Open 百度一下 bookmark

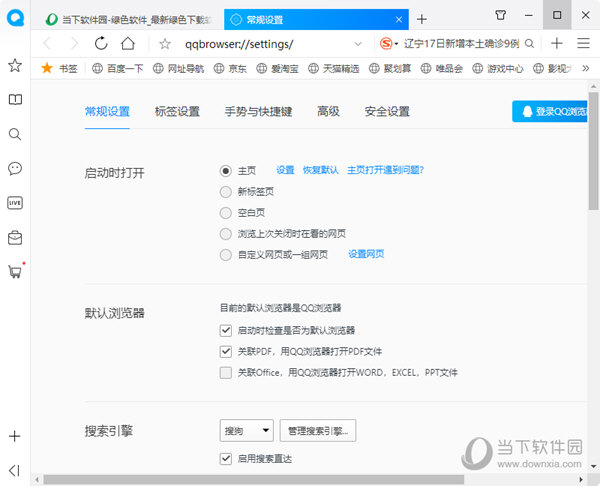coord(117,68)
